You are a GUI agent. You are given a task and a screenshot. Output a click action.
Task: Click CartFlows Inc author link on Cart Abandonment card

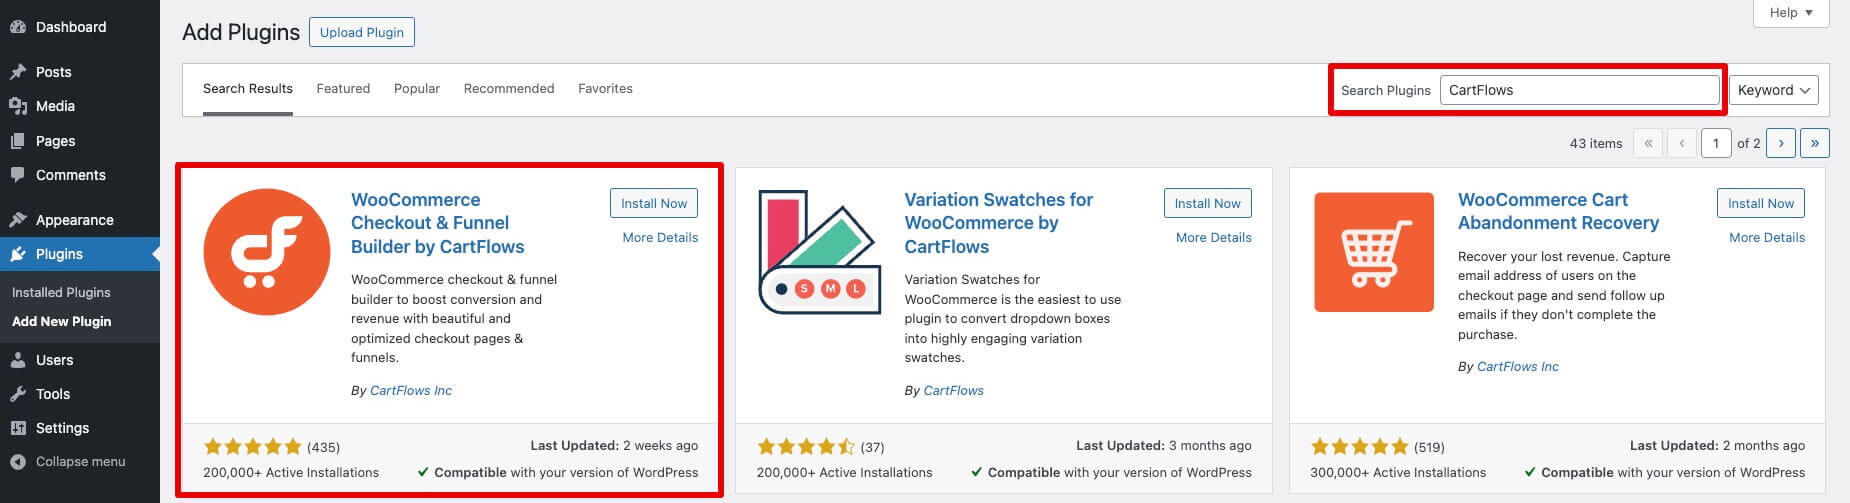pos(1518,367)
